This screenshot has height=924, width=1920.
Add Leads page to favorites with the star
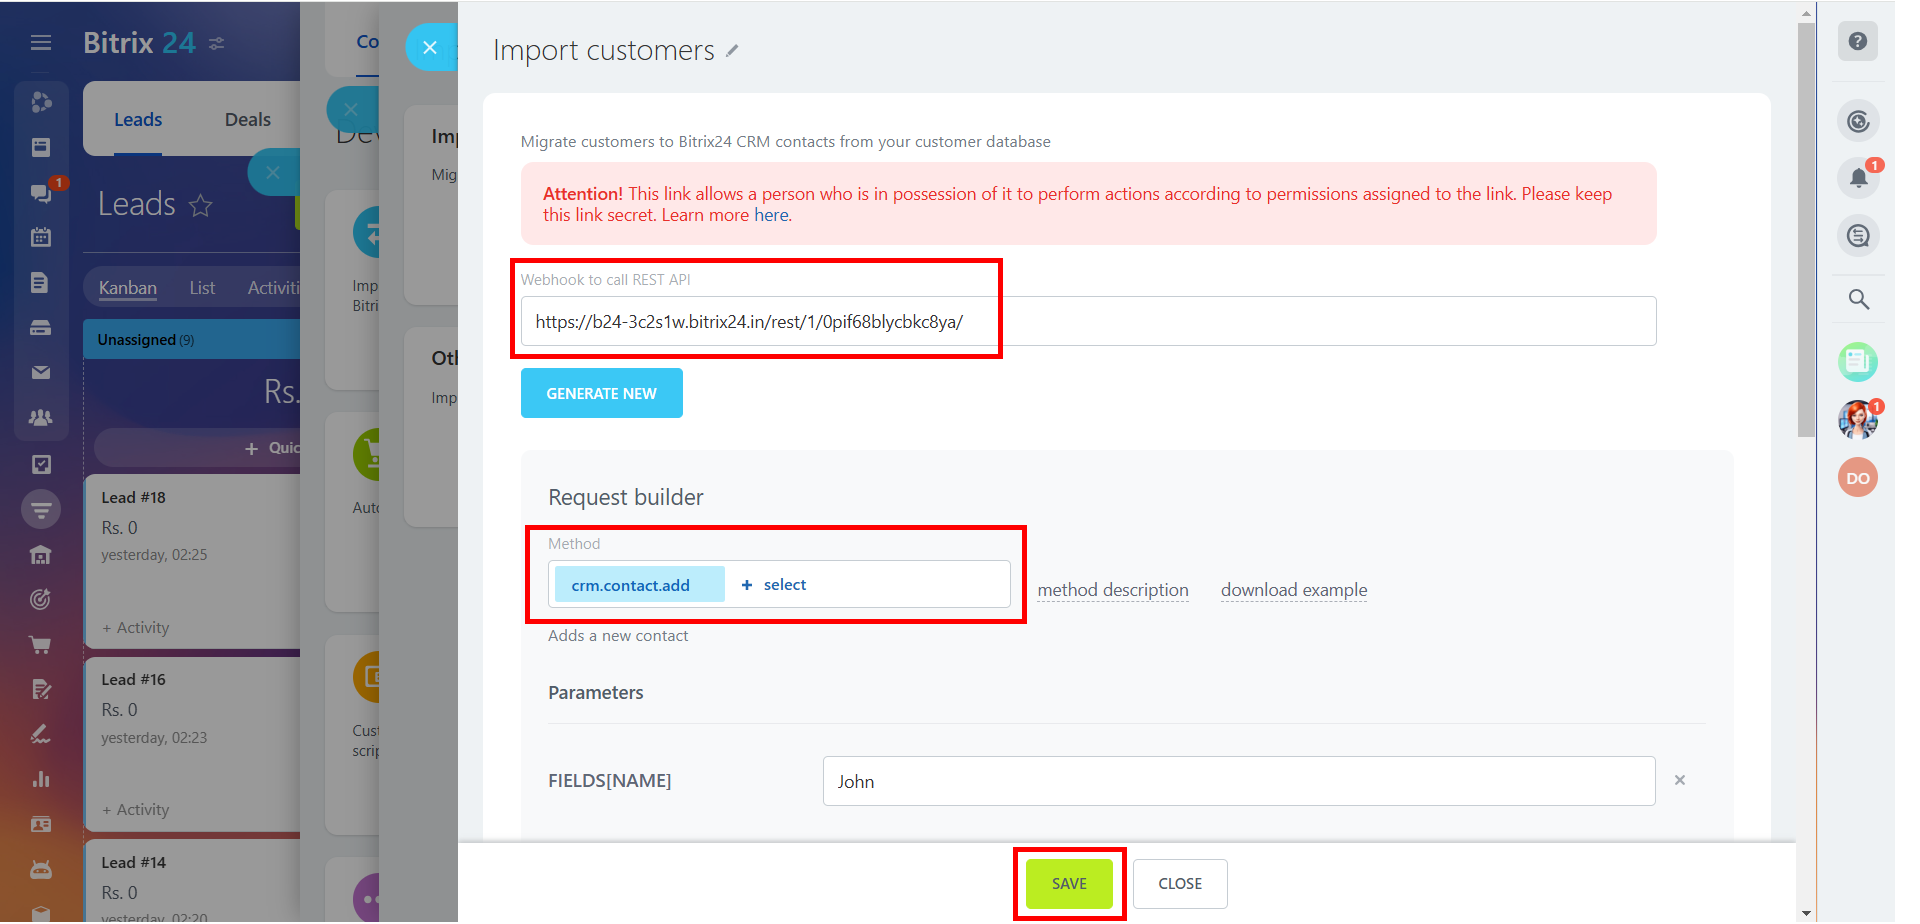tap(200, 205)
